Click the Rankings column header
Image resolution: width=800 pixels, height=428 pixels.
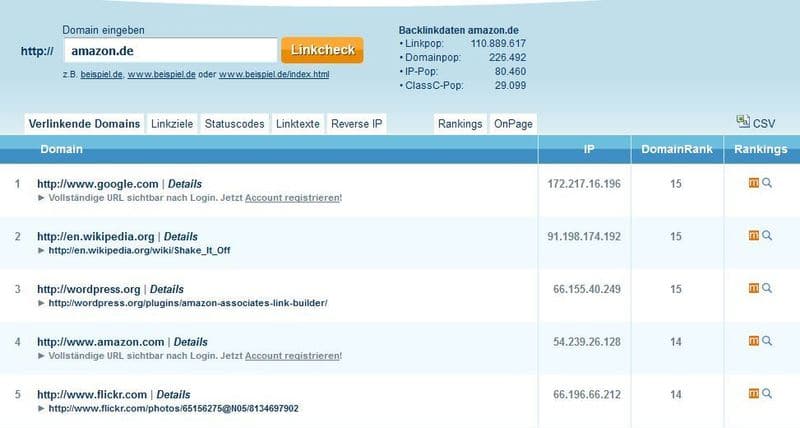[761, 149]
